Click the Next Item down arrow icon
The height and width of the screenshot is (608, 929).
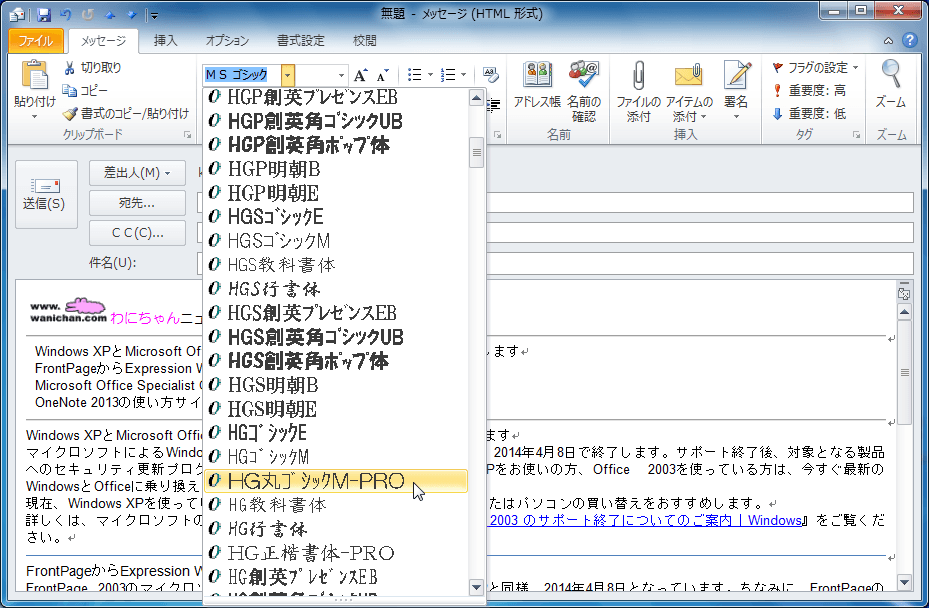(132, 15)
